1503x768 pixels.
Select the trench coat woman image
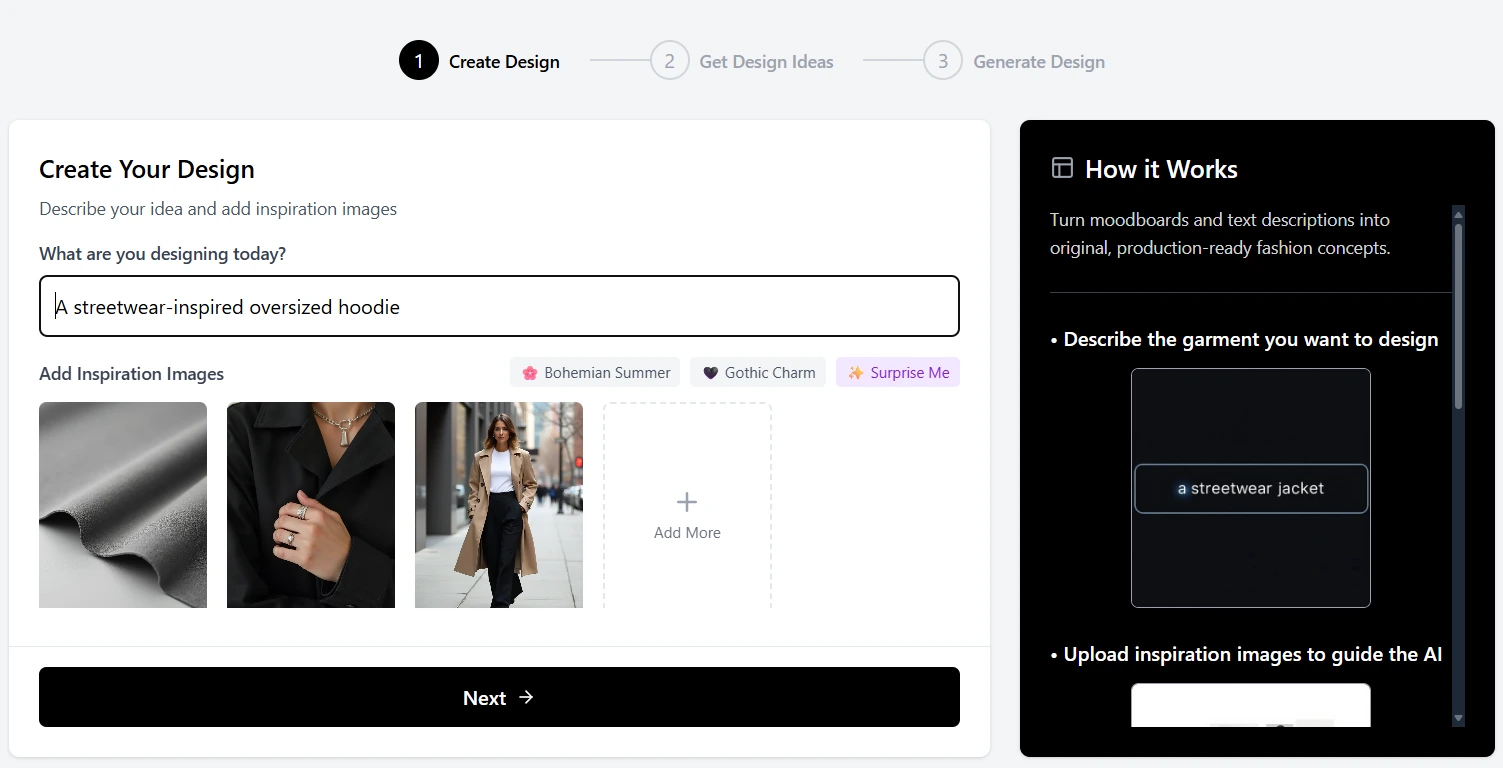click(499, 505)
